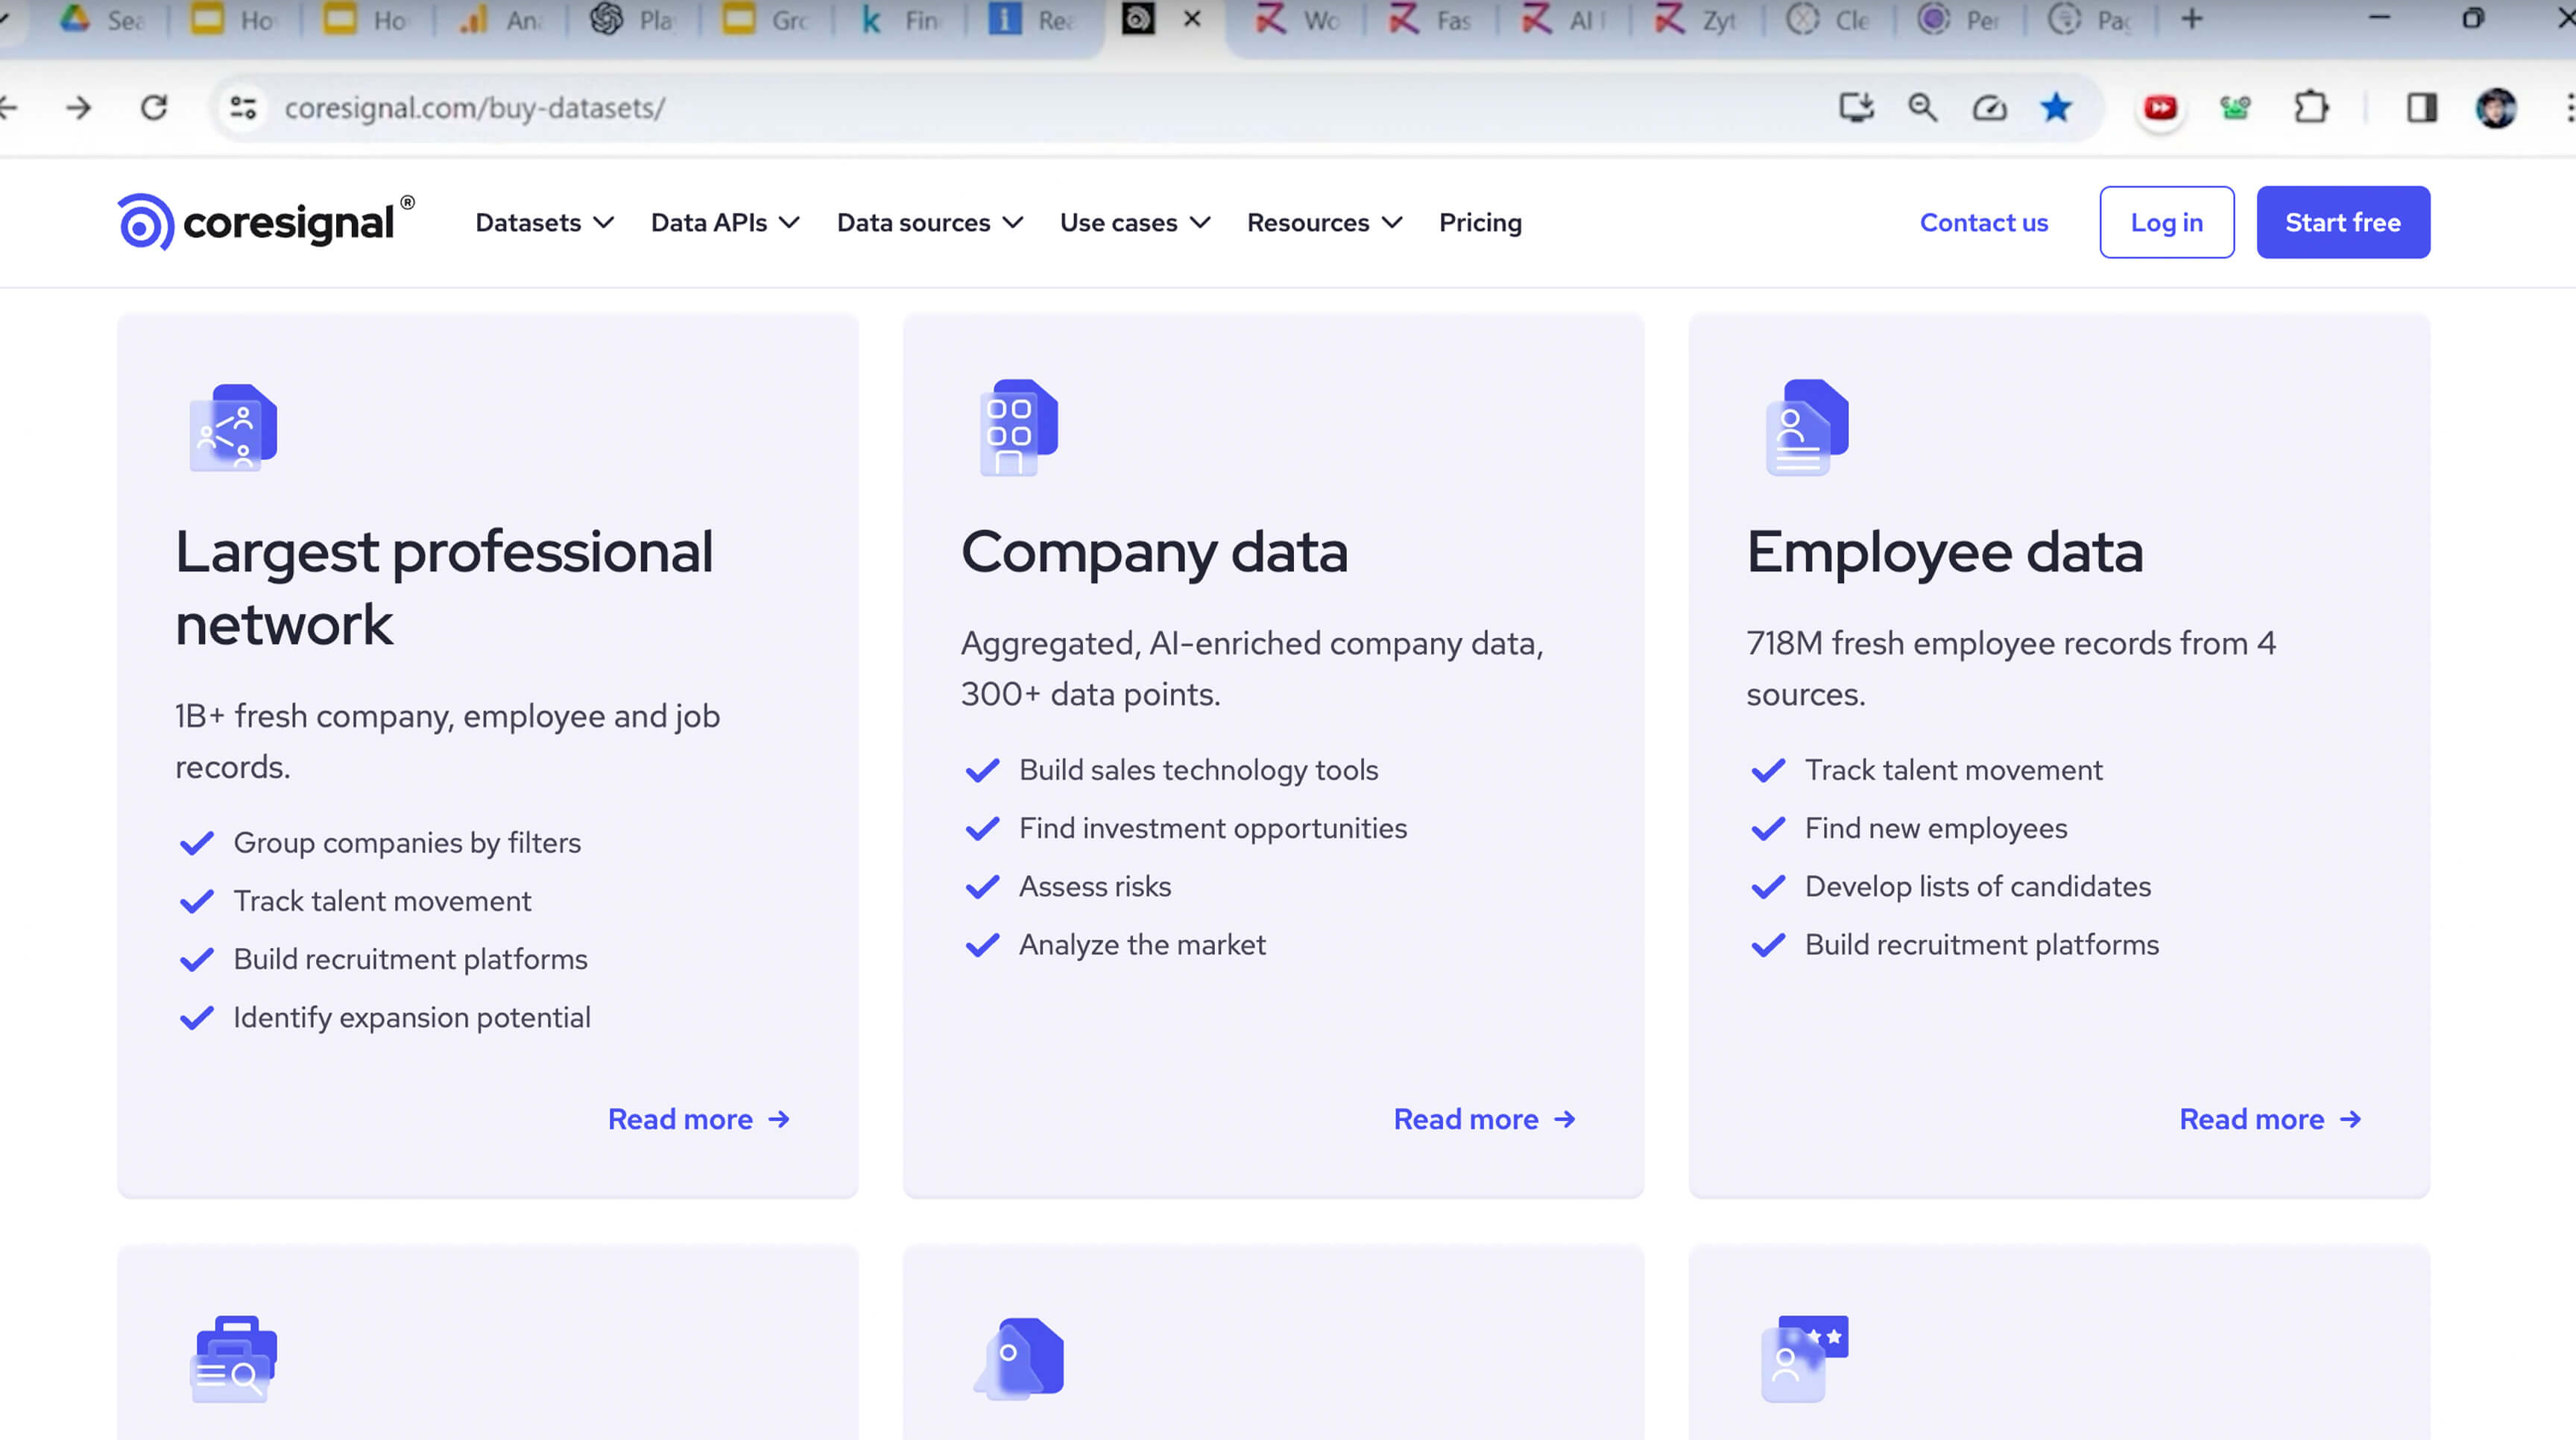Expand the Data APIs dropdown

pyautogui.click(x=724, y=222)
